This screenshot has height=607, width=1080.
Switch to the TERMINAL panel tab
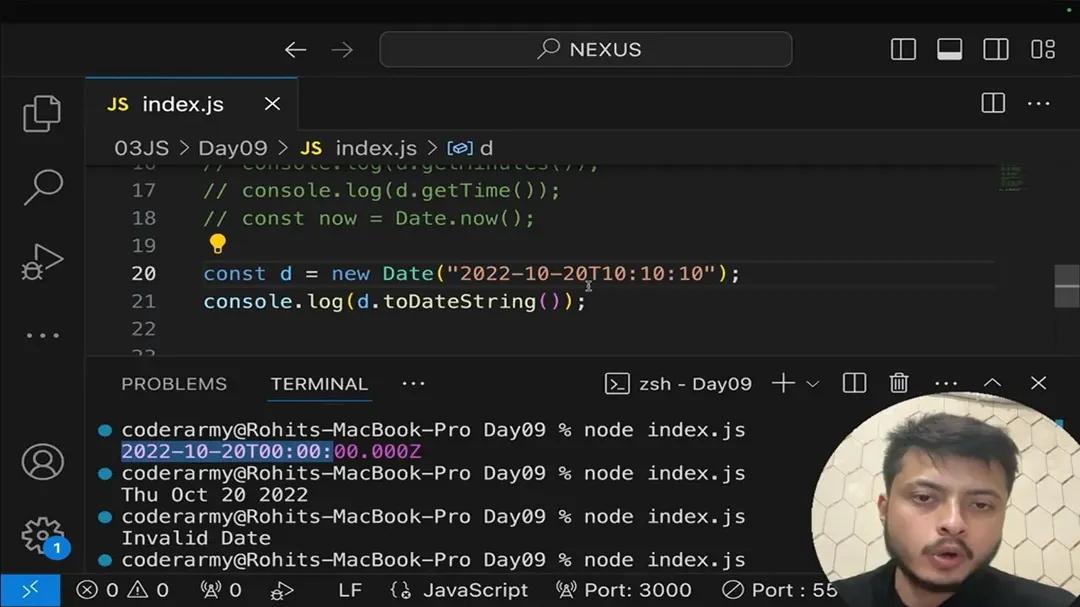319,384
